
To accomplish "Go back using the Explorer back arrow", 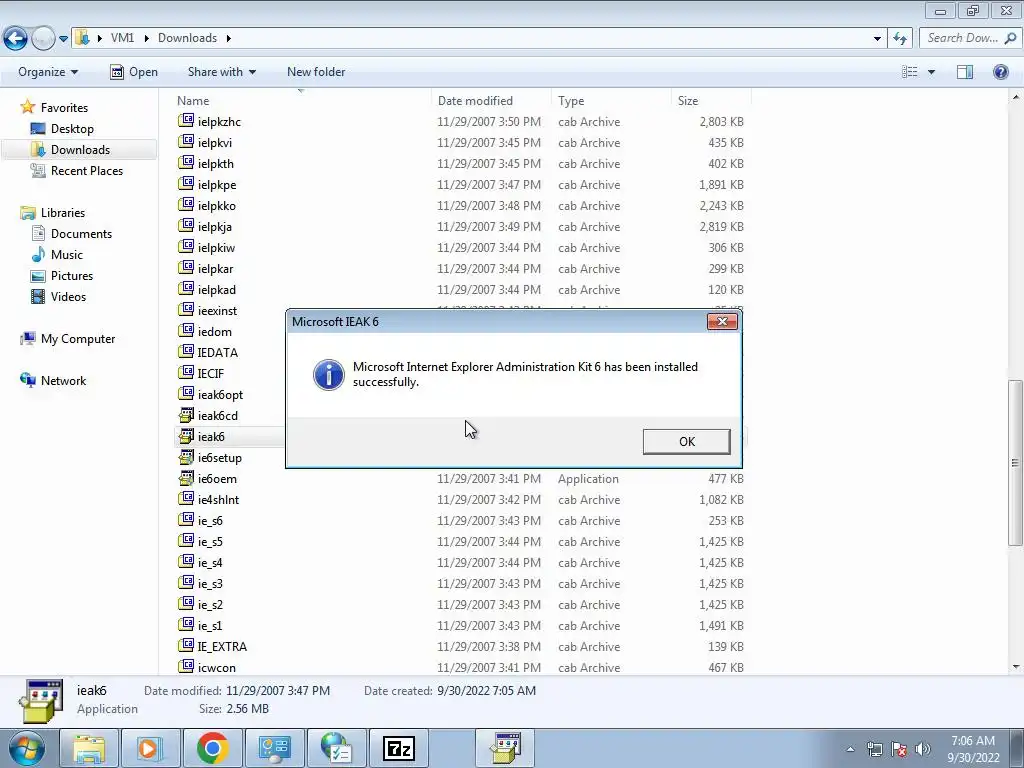I will tap(16, 38).
